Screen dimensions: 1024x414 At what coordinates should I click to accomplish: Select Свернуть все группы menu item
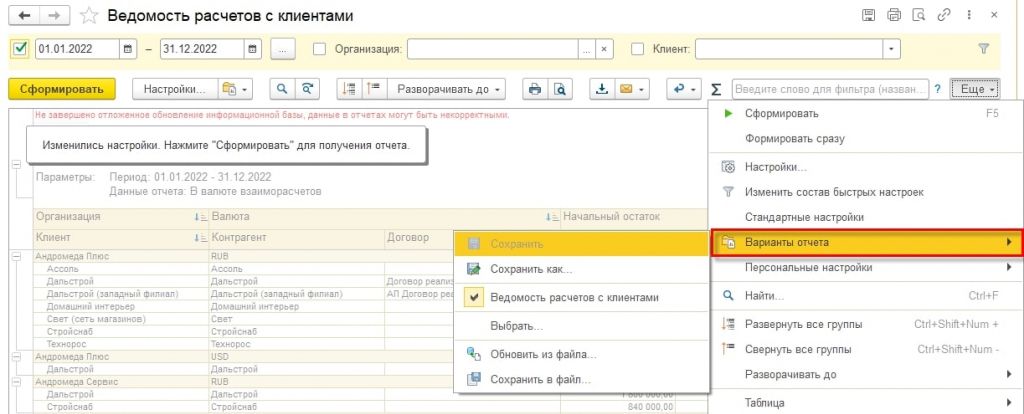click(x=866, y=349)
